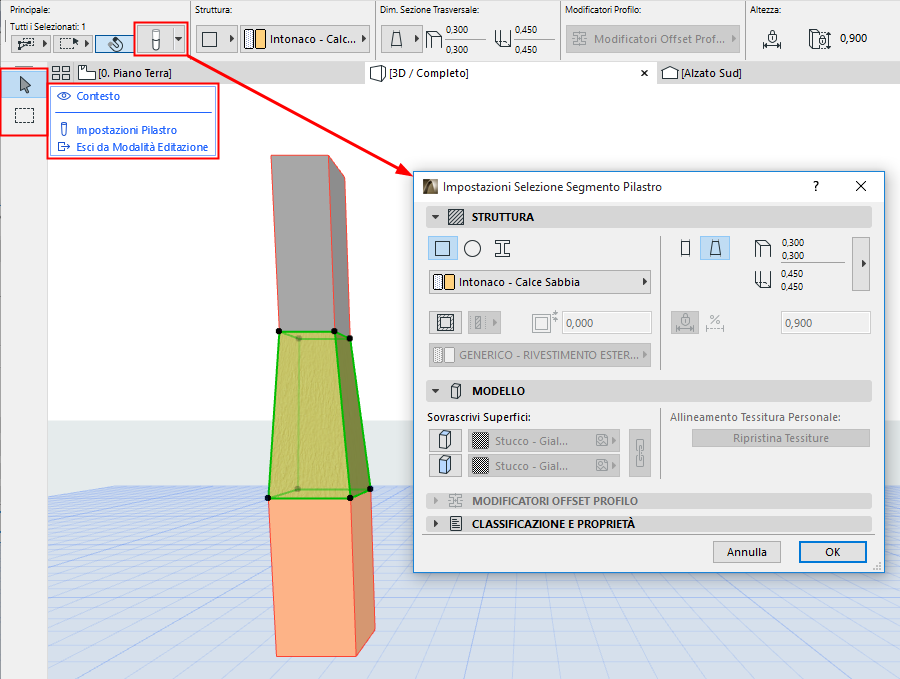This screenshot has height=679, width=900.
Task: Select complex profile structure in the dialog
Action: pos(502,249)
